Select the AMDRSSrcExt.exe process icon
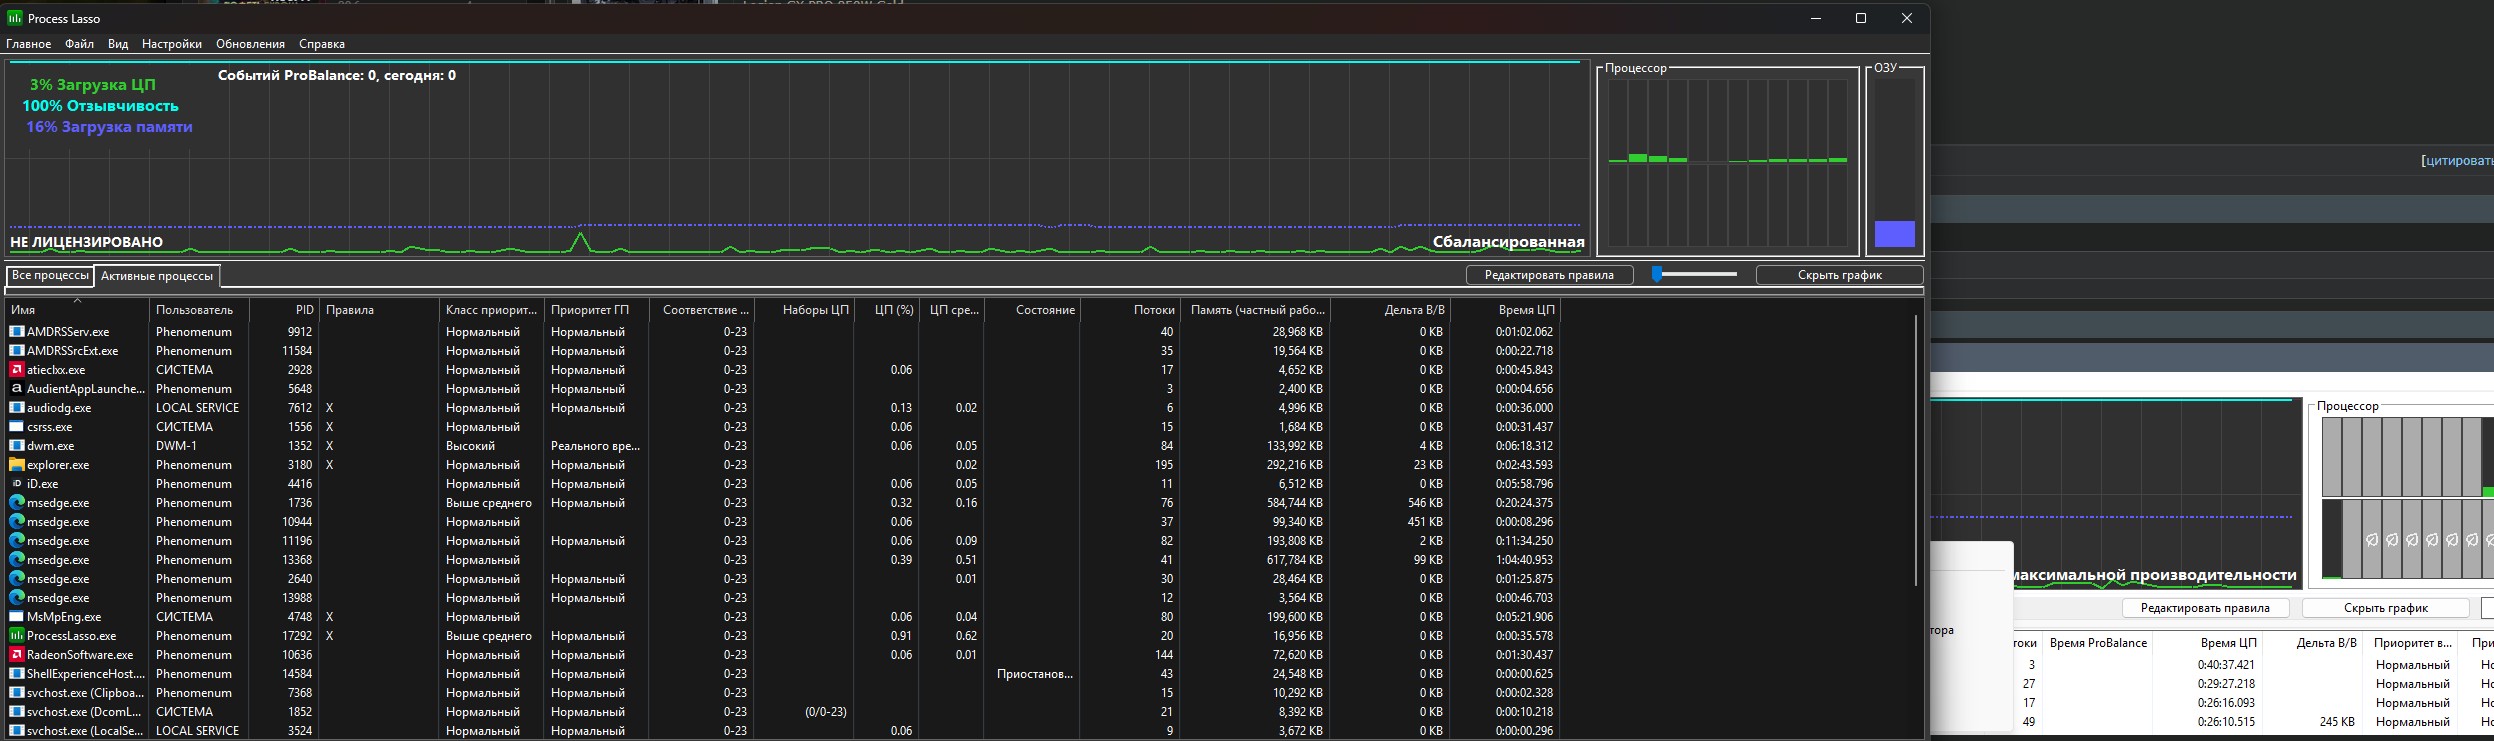This screenshot has width=2494, height=741. tap(16, 351)
